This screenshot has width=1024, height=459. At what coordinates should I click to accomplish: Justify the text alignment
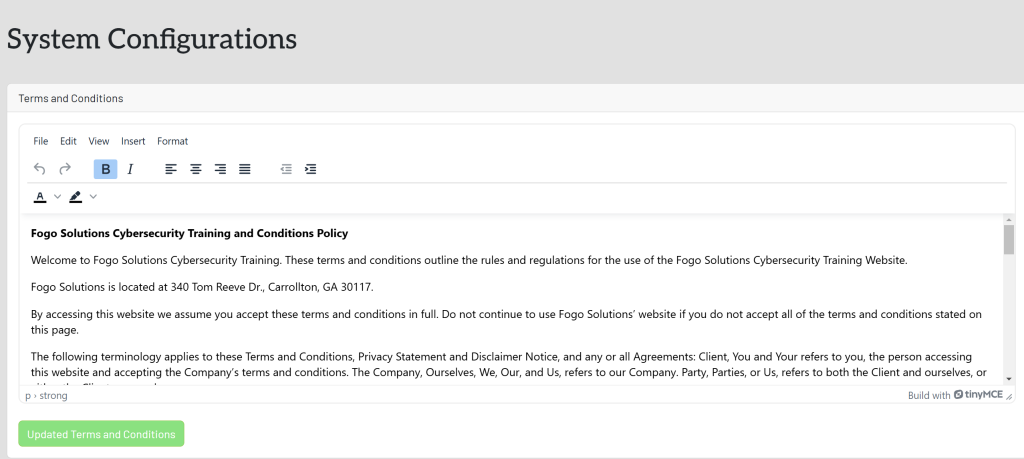[x=245, y=169]
